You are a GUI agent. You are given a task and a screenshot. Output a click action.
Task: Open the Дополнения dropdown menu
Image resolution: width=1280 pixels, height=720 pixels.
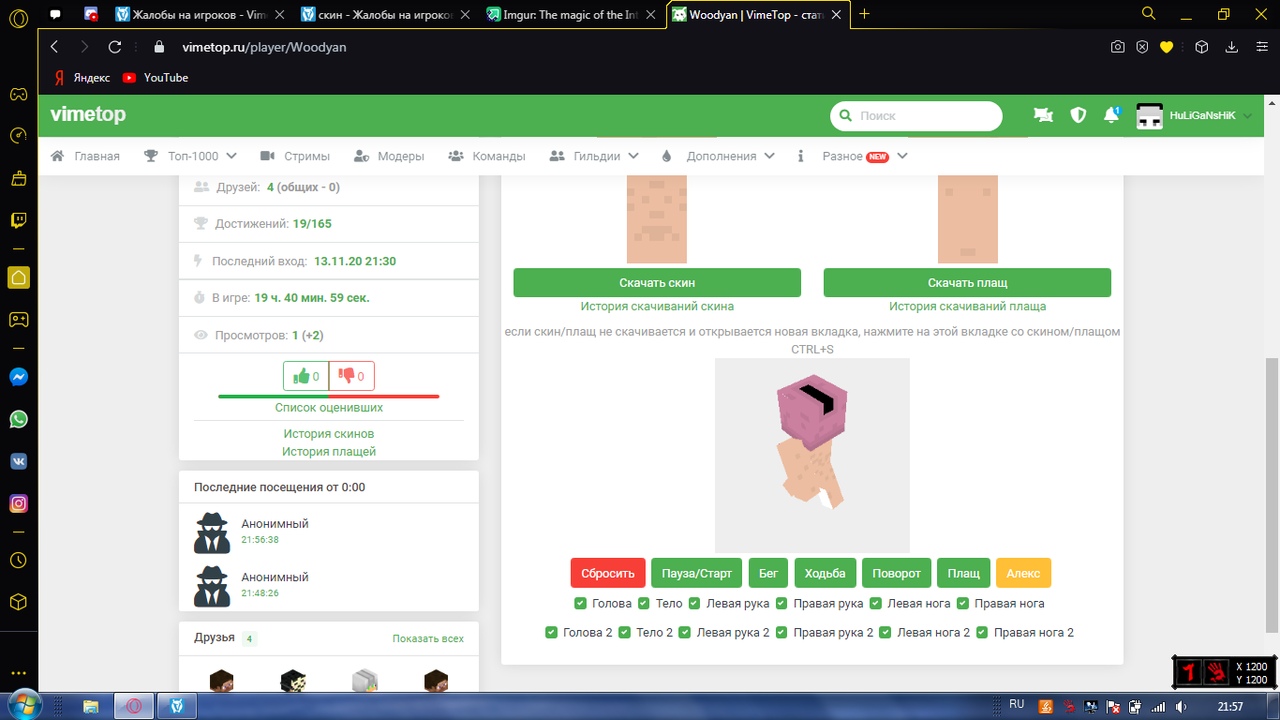[x=718, y=156]
